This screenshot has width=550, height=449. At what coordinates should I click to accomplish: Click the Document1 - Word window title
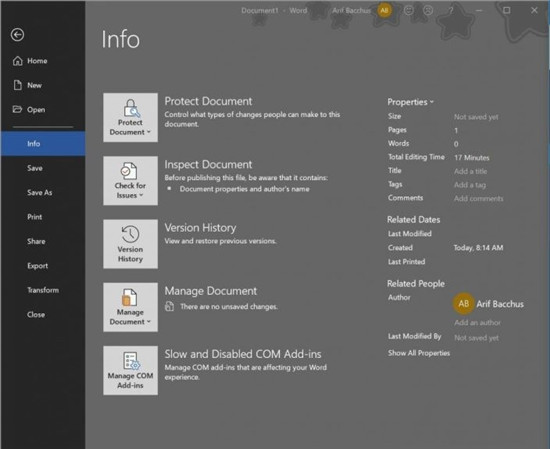point(274,11)
